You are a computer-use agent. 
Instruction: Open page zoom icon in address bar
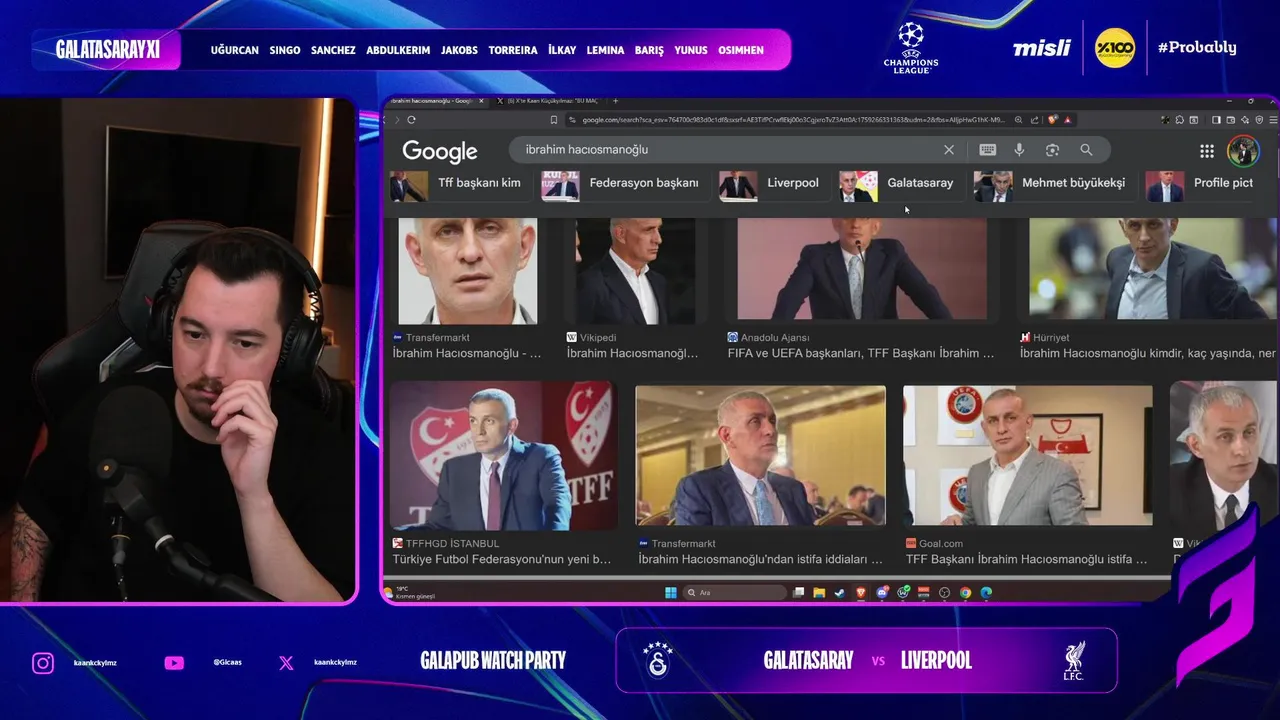pos(1018,119)
